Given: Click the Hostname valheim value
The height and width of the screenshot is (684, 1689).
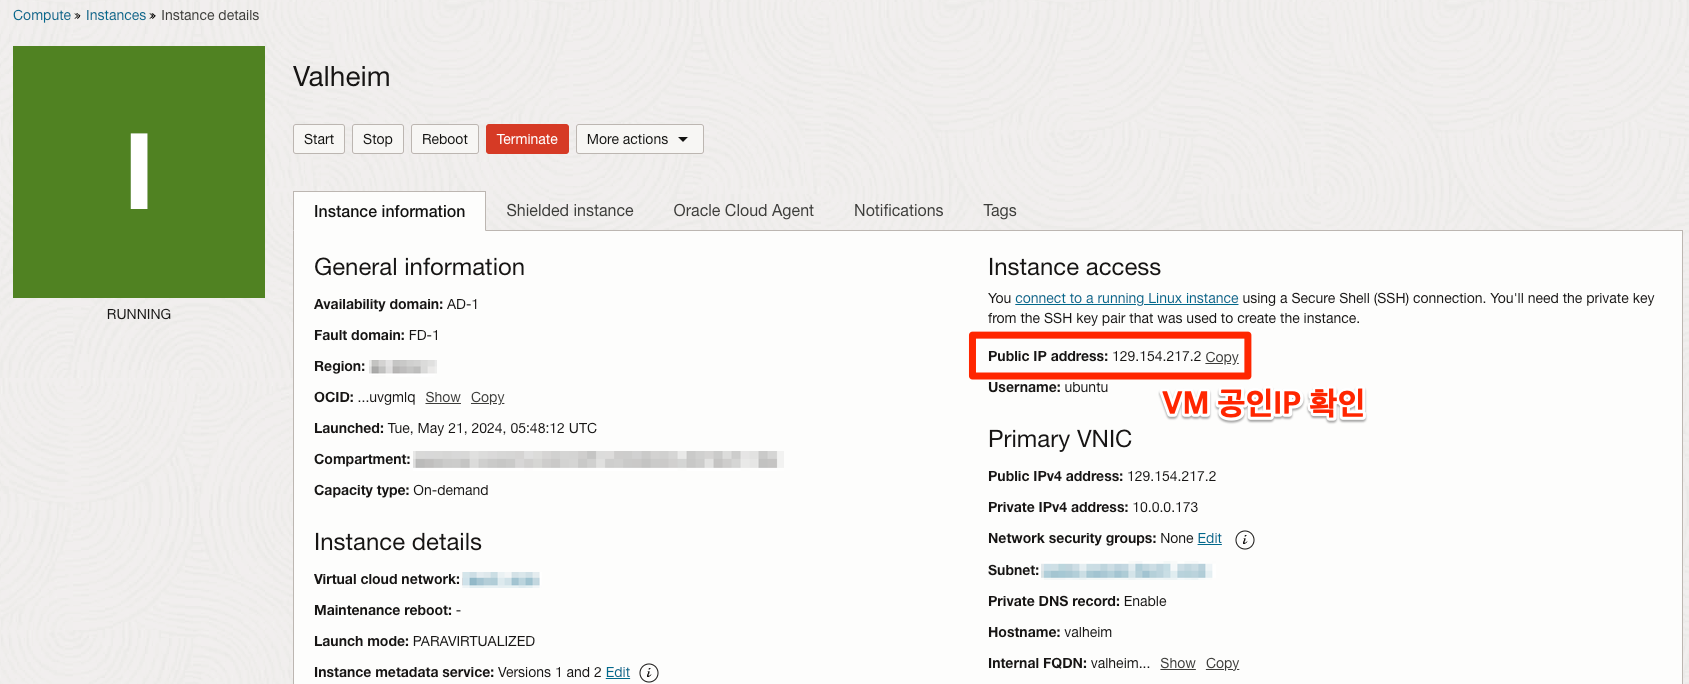Looking at the screenshot, I should click(x=1088, y=632).
